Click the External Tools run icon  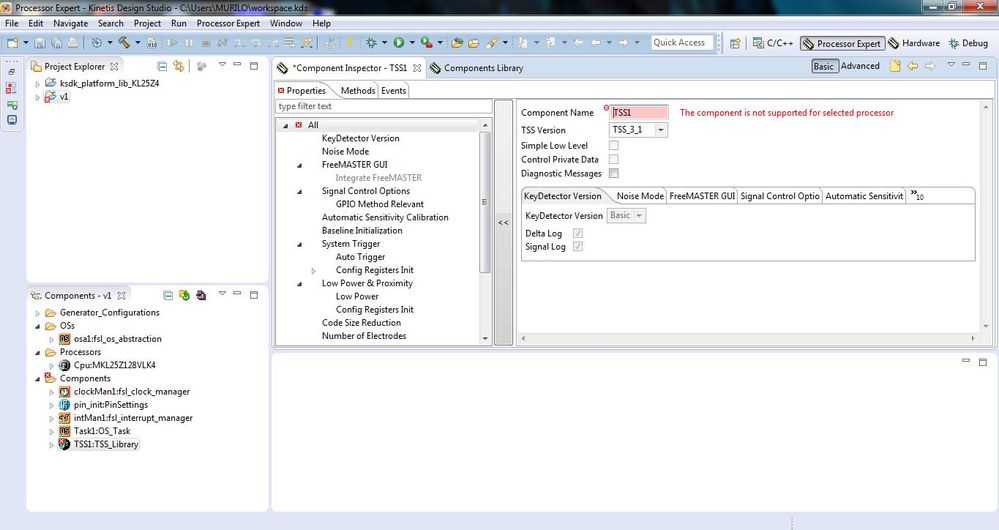(426, 43)
